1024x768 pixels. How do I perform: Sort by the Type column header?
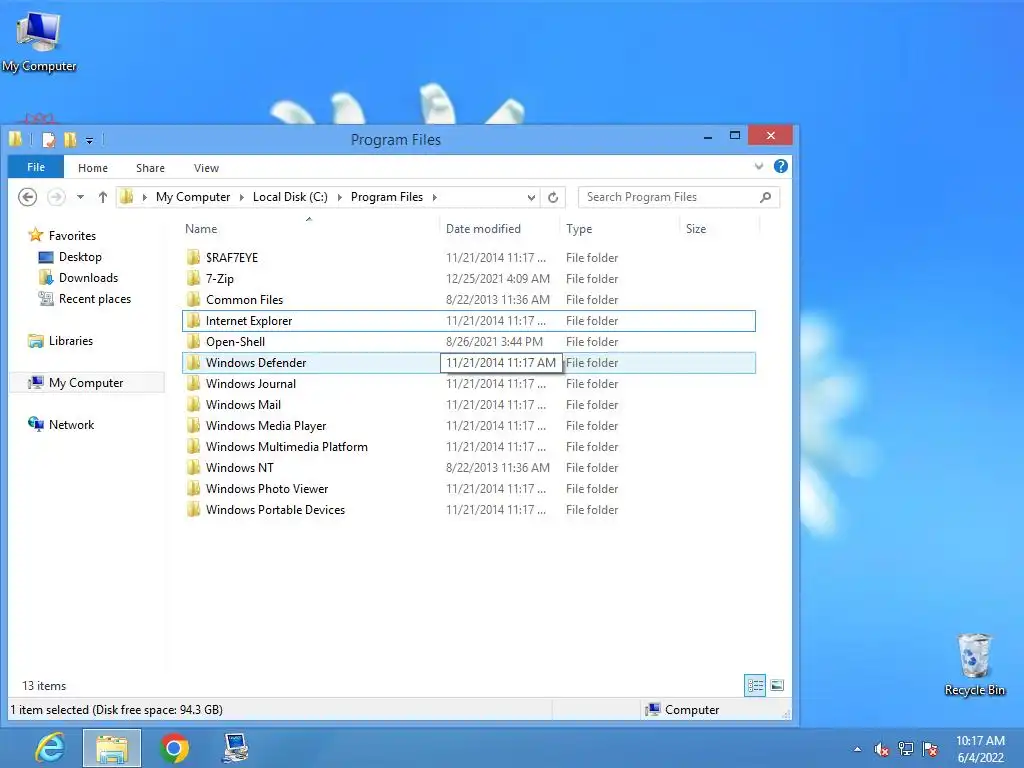pyautogui.click(x=619, y=229)
